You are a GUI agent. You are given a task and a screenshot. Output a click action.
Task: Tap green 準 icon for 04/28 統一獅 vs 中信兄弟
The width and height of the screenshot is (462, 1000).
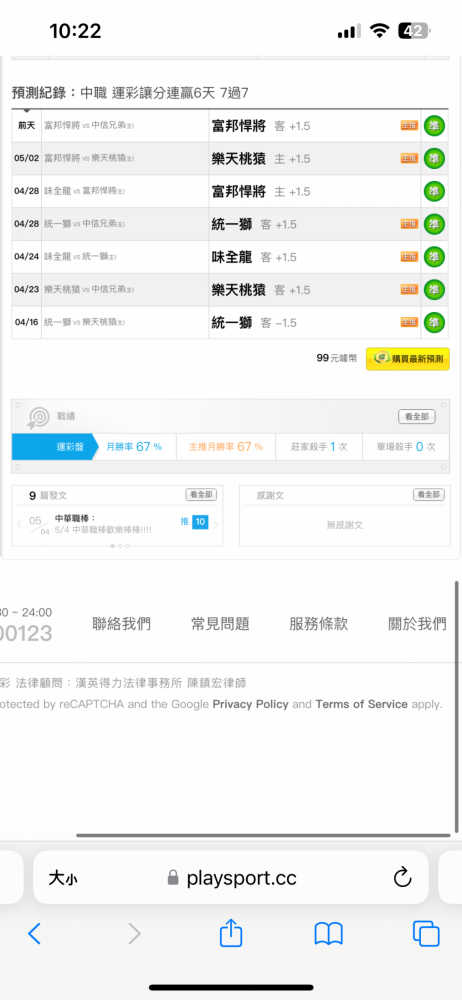click(434, 224)
